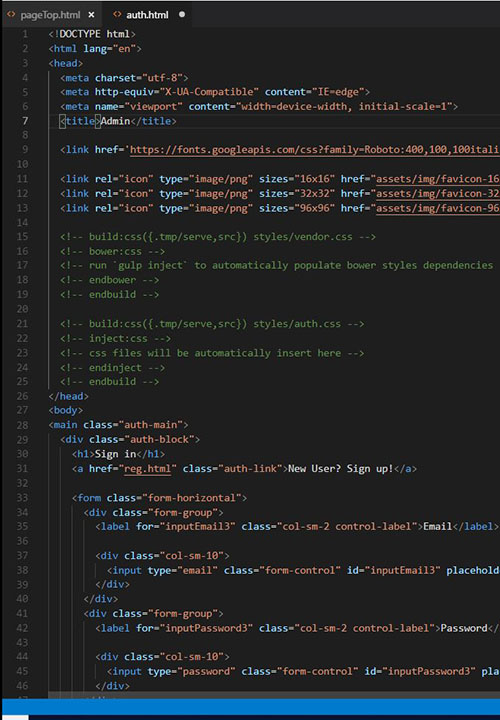Close the pageTop.html tab

[x=91, y=15]
